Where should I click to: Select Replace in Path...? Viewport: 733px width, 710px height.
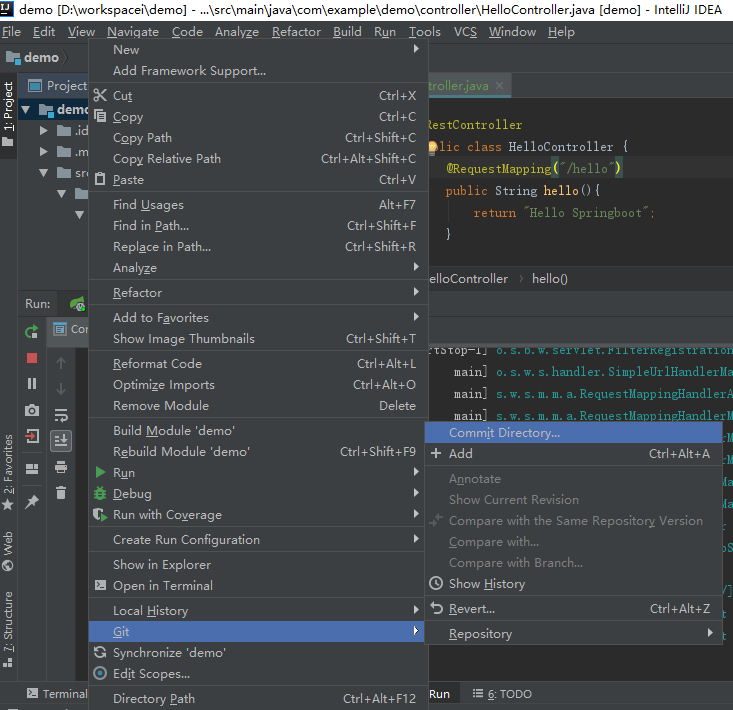(259, 247)
